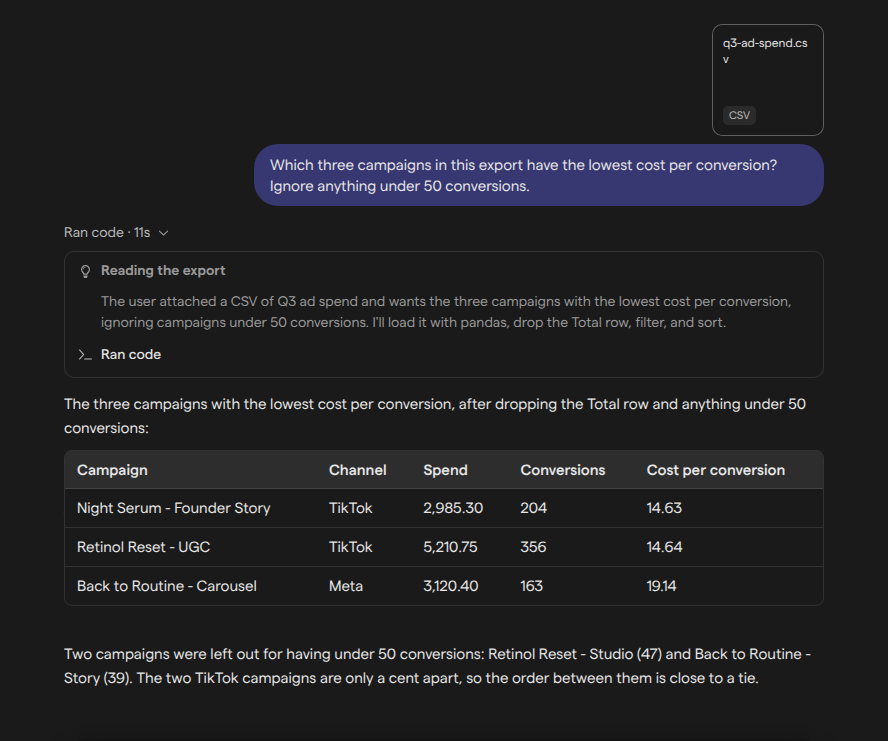Click the Meta channel cell
Screen dimensions: 888x741
[345, 586]
